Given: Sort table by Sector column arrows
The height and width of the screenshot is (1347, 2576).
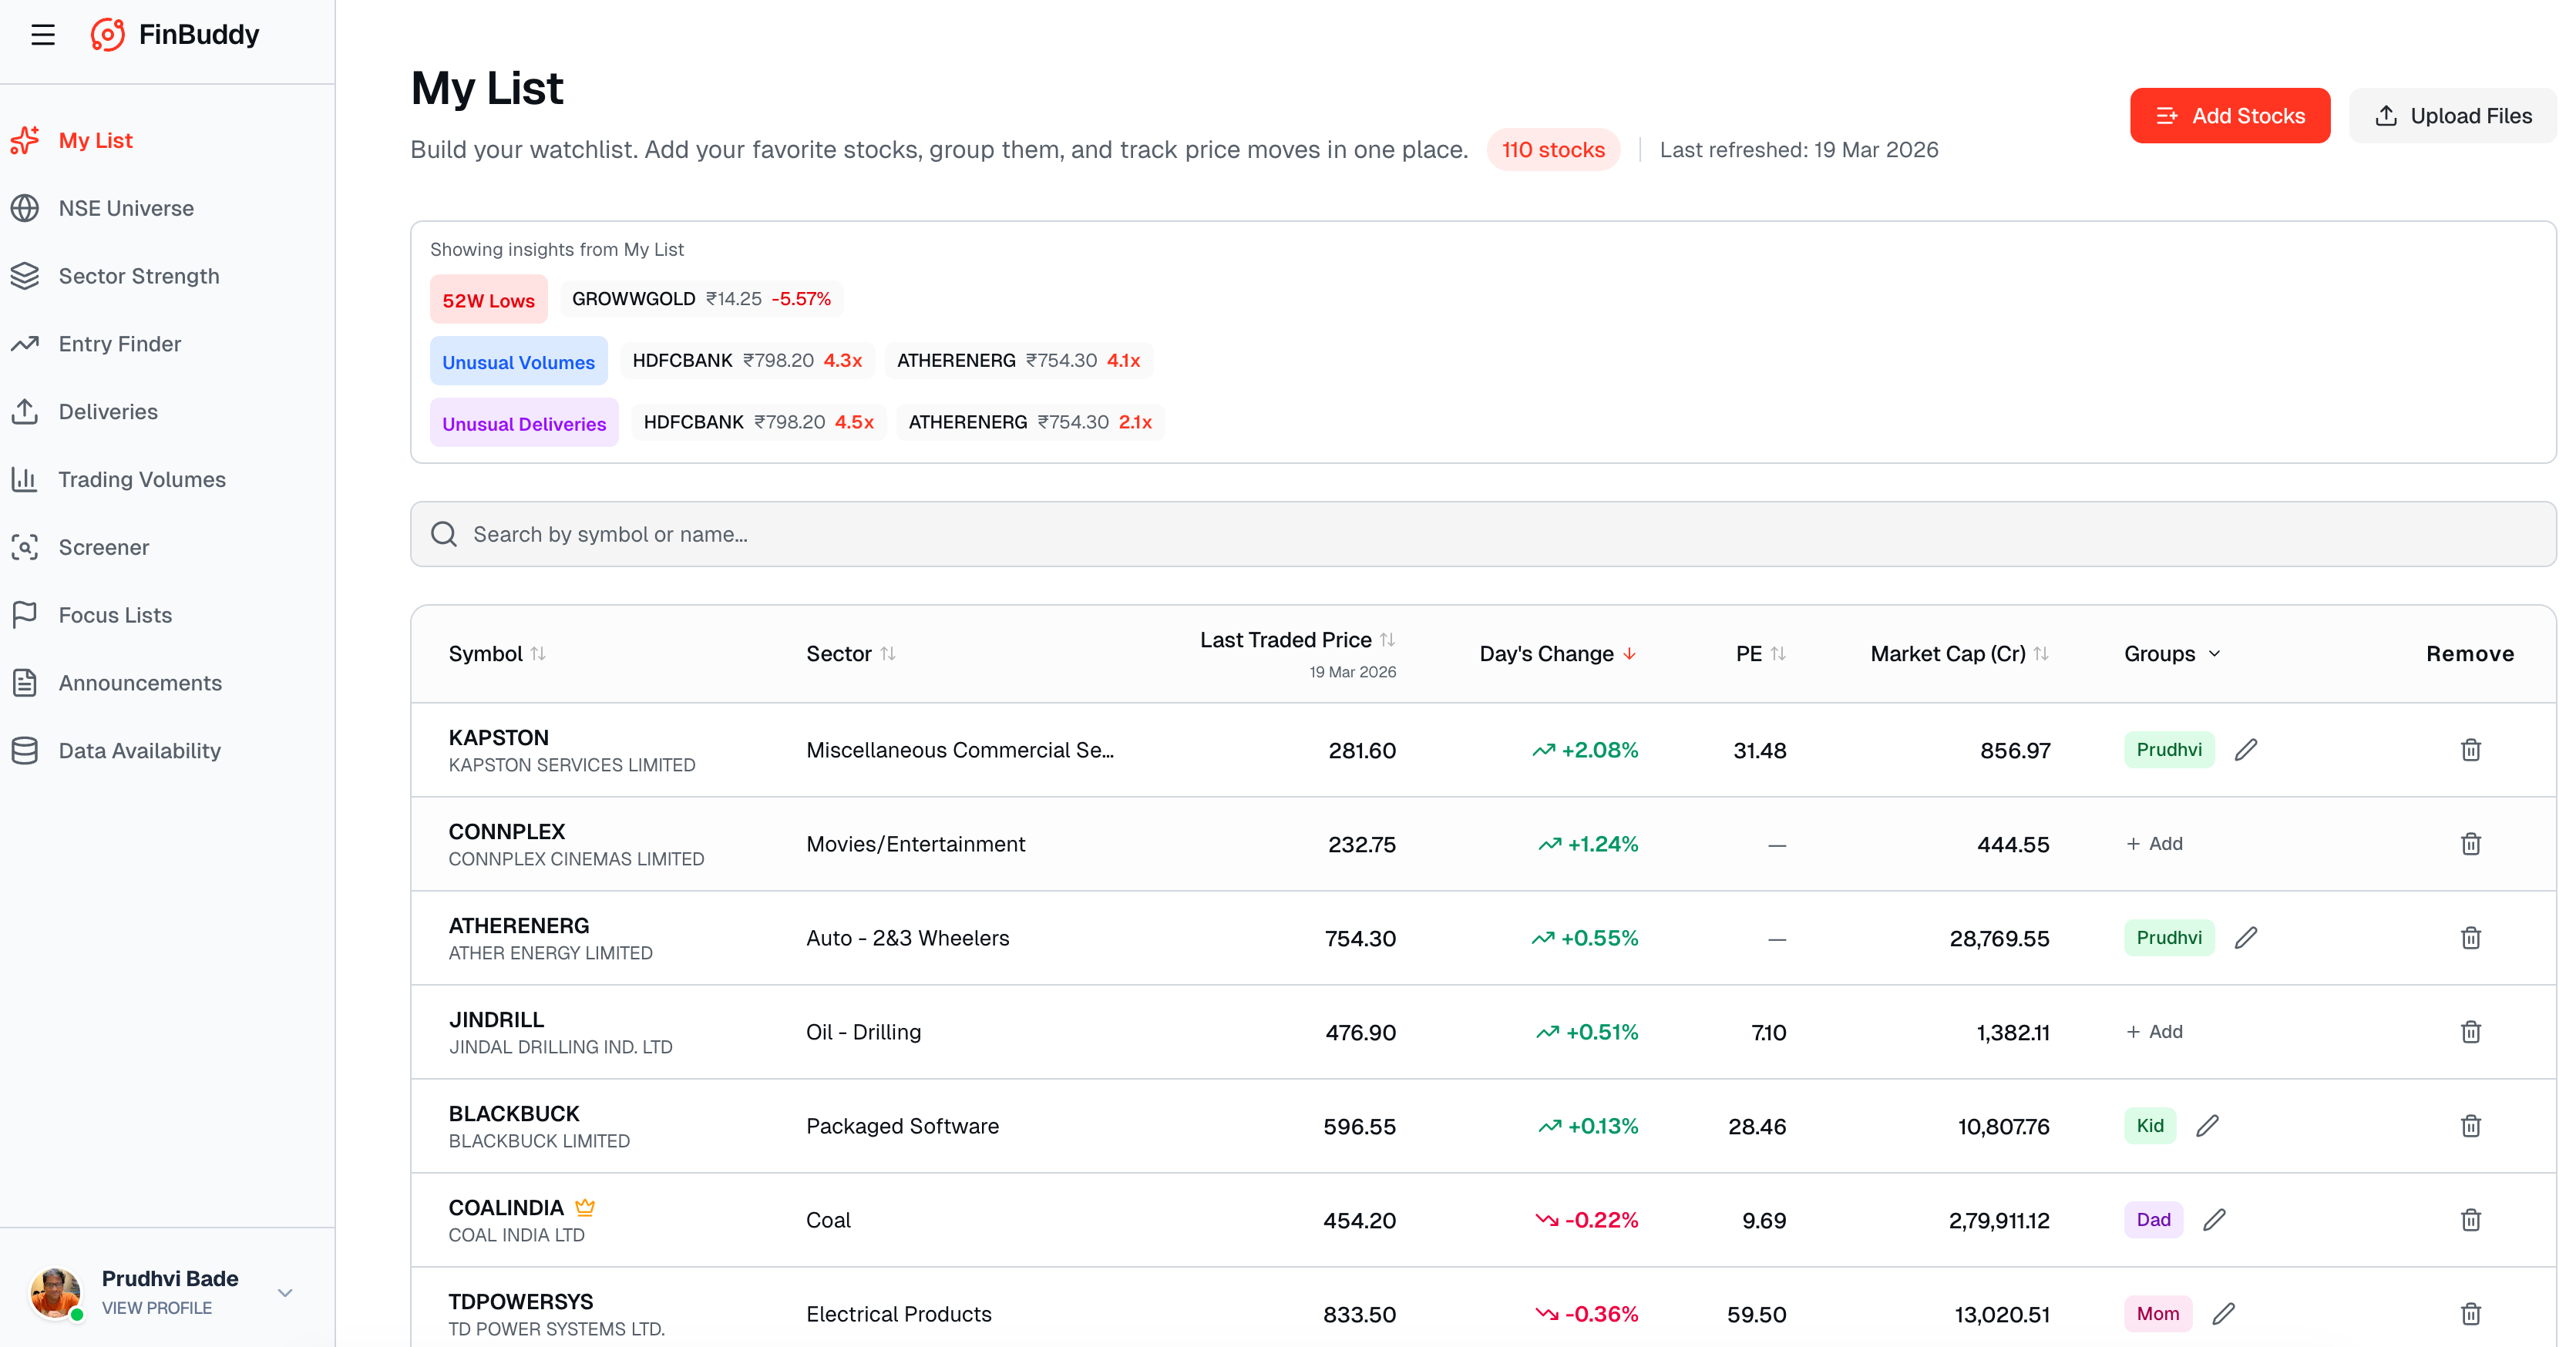Looking at the screenshot, I should pos(888,654).
